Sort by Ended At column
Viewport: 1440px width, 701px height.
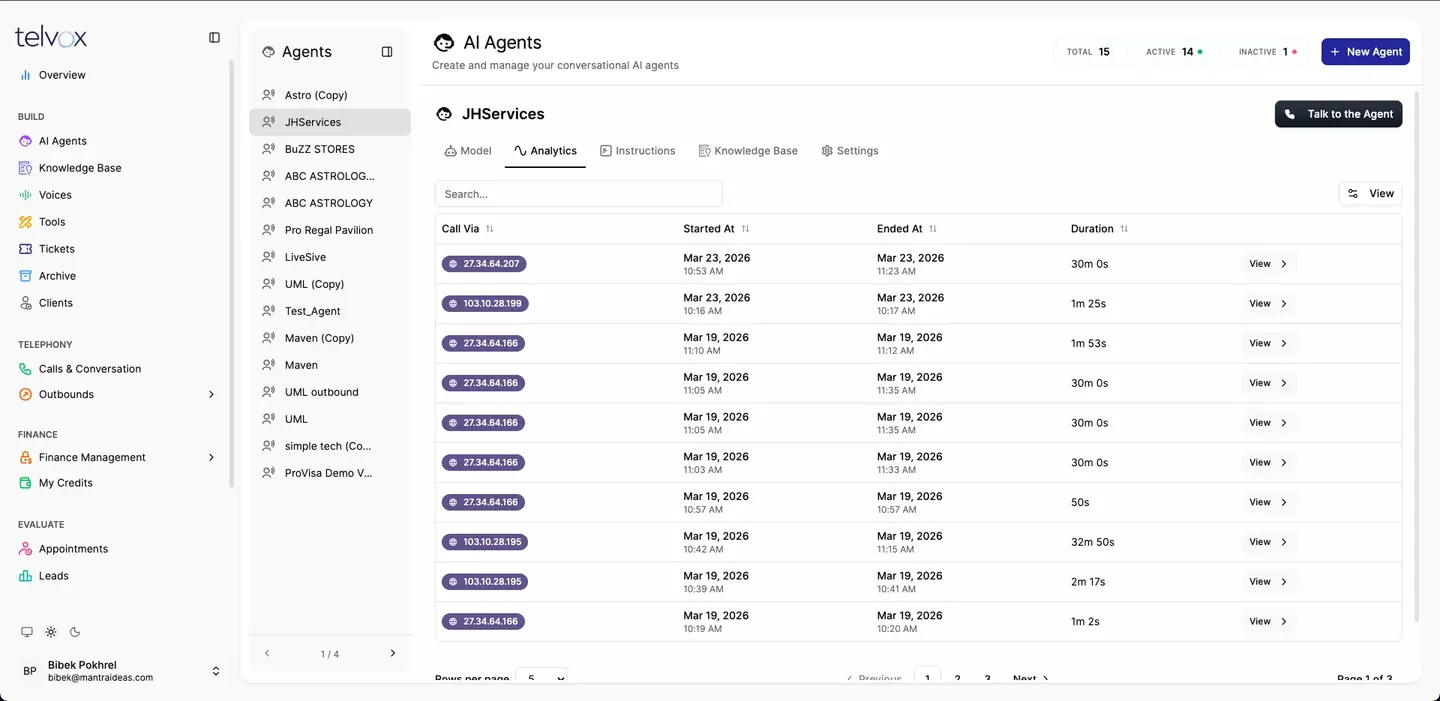(907, 229)
